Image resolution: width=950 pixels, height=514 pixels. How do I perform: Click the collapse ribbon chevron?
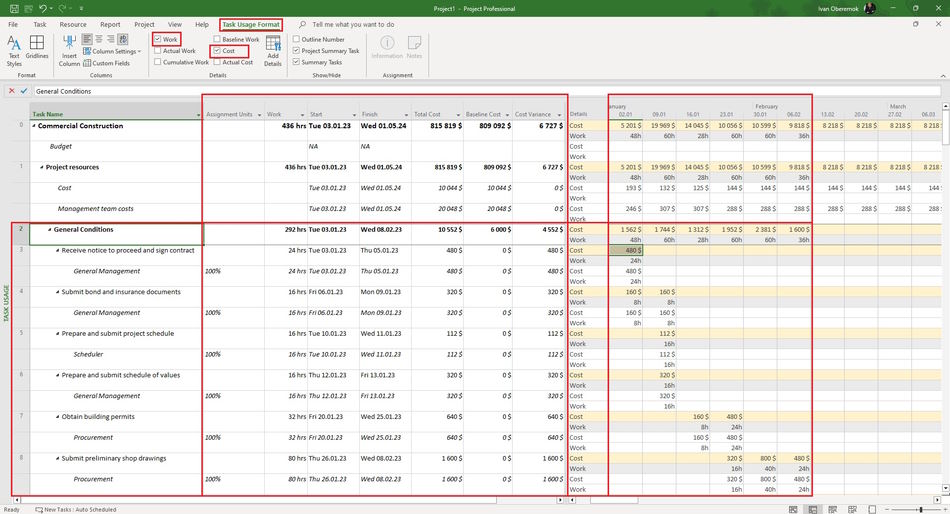tap(943, 76)
